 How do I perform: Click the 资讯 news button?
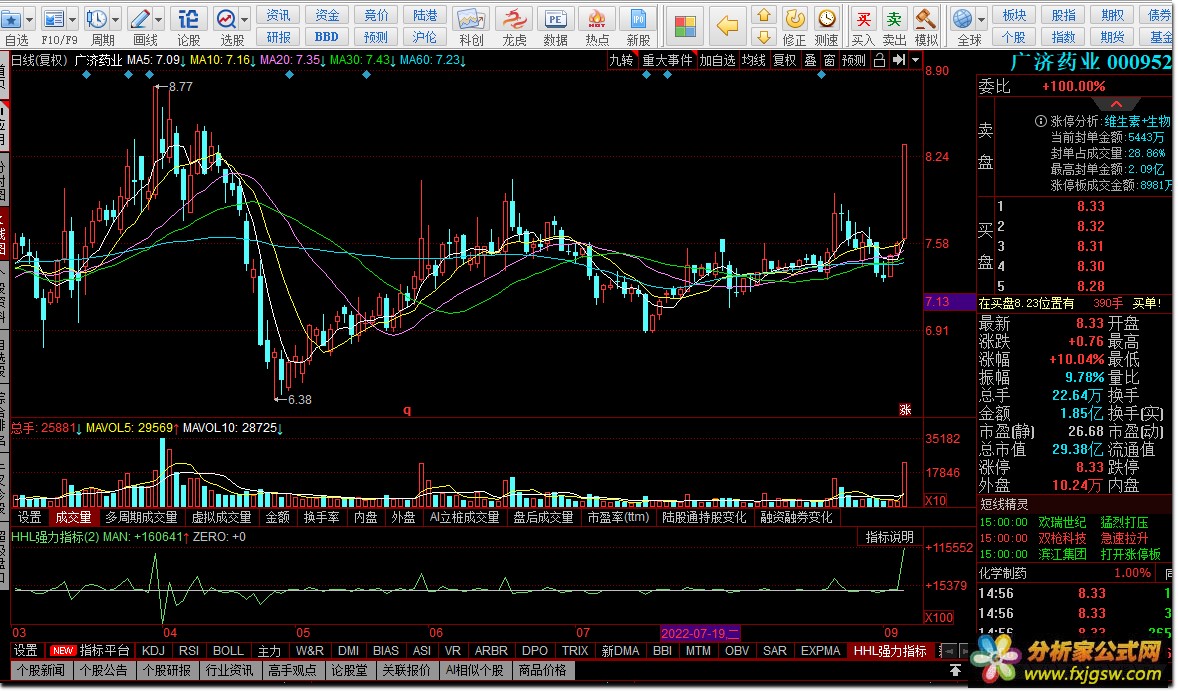(x=279, y=15)
